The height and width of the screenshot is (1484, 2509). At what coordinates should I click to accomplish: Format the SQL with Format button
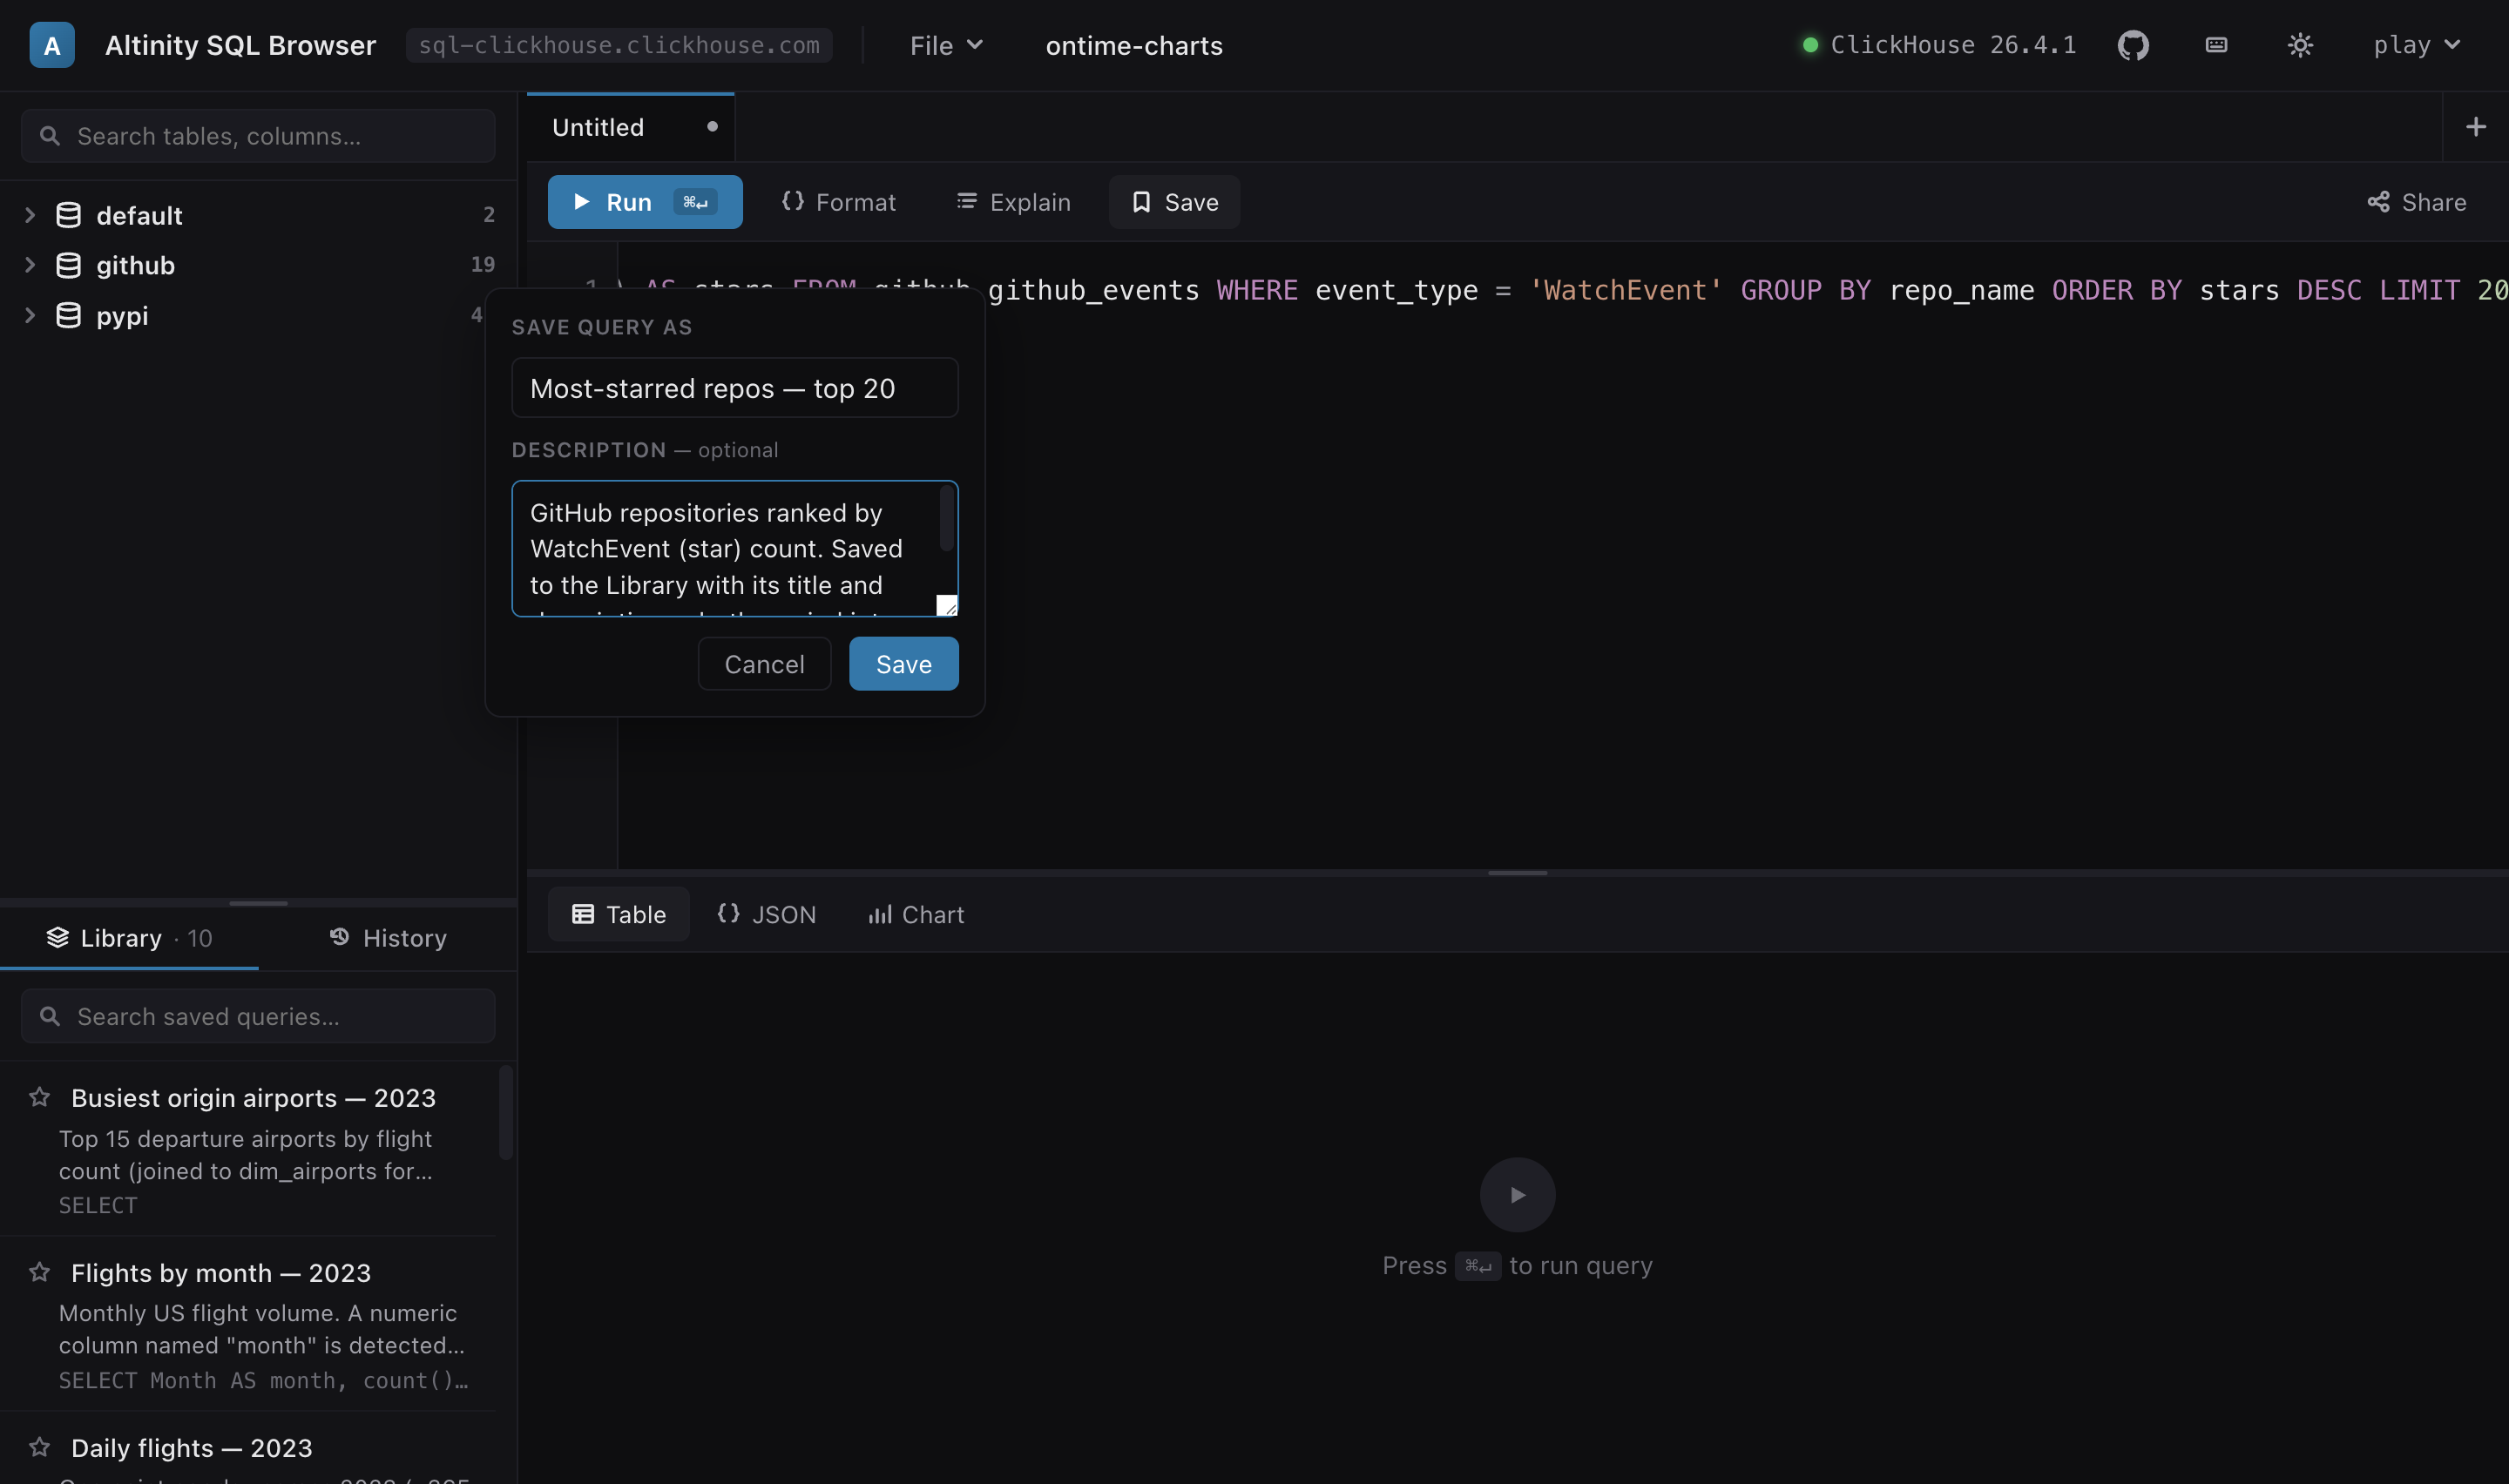coord(838,202)
